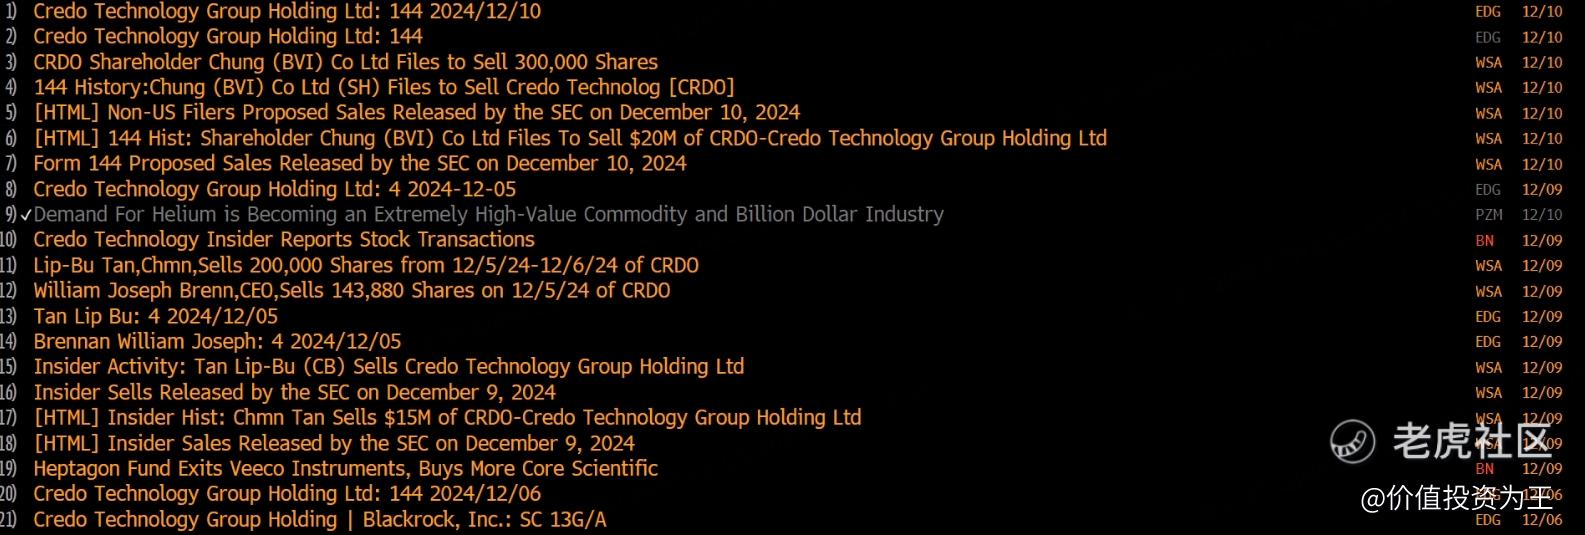Image resolution: width=1585 pixels, height=535 pixels.
Task: Click the Helium demand headline with checkmark
Action: click(x=488, y=214)
